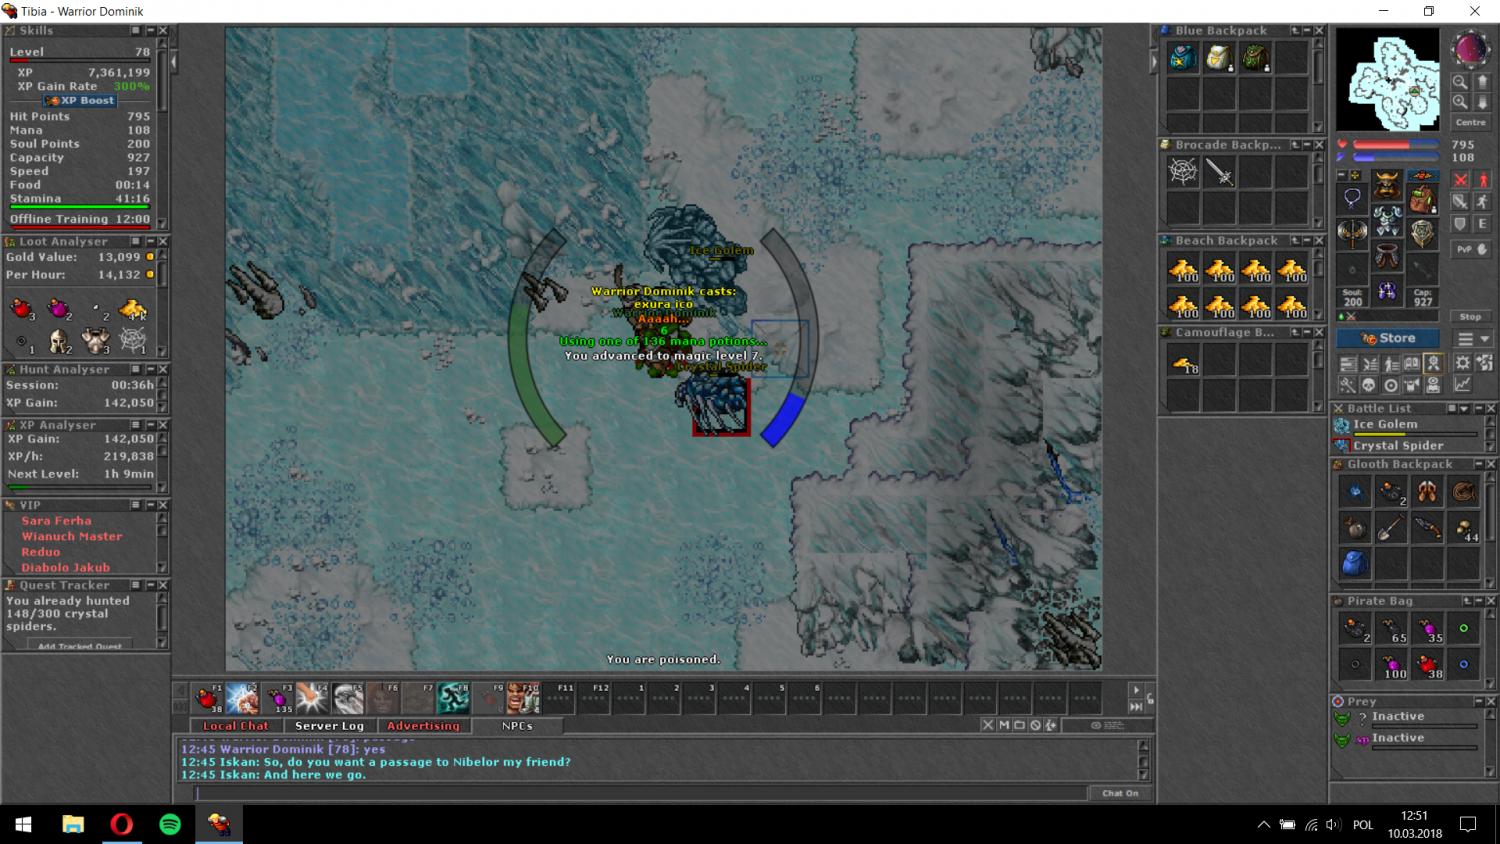Open the in-game Store

point(1388,338)
